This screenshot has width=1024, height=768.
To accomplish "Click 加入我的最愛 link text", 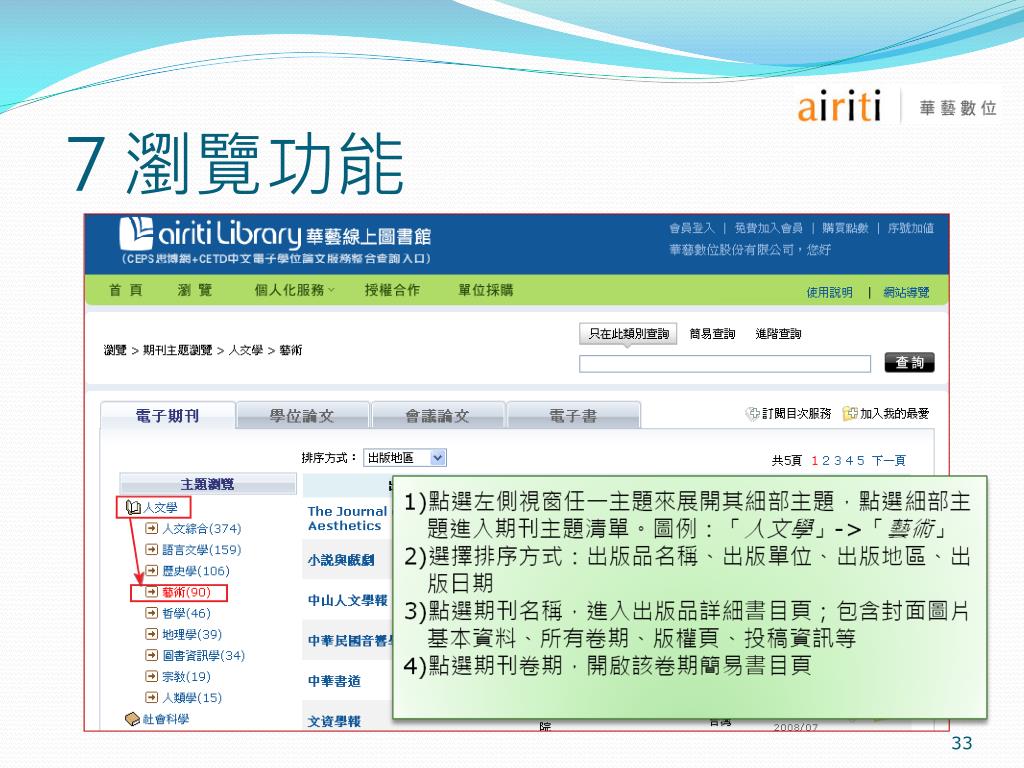I will [894, 413].
